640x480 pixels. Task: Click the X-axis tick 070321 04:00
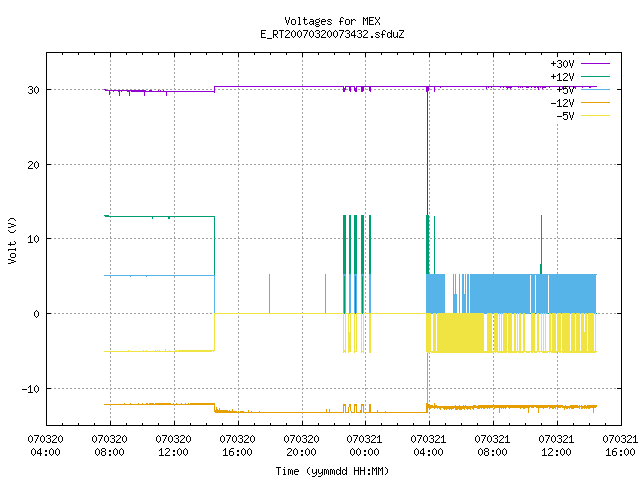428,446
